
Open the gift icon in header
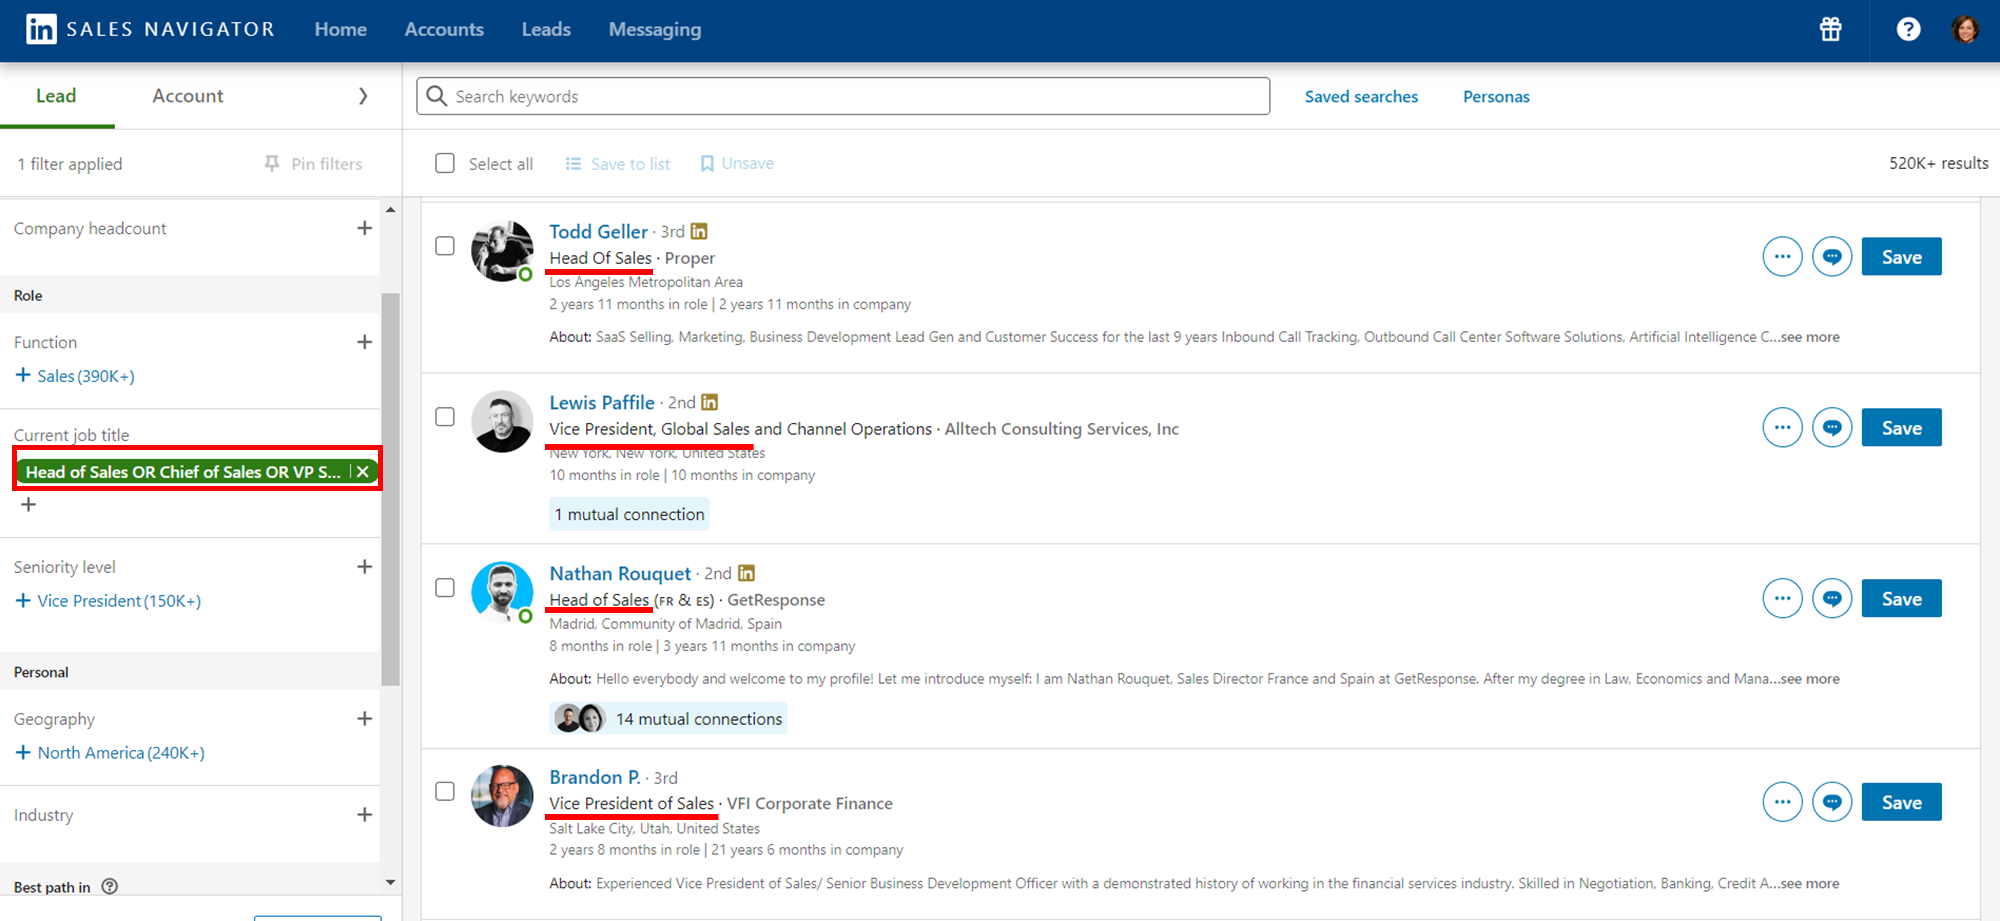click(1830, 30)
